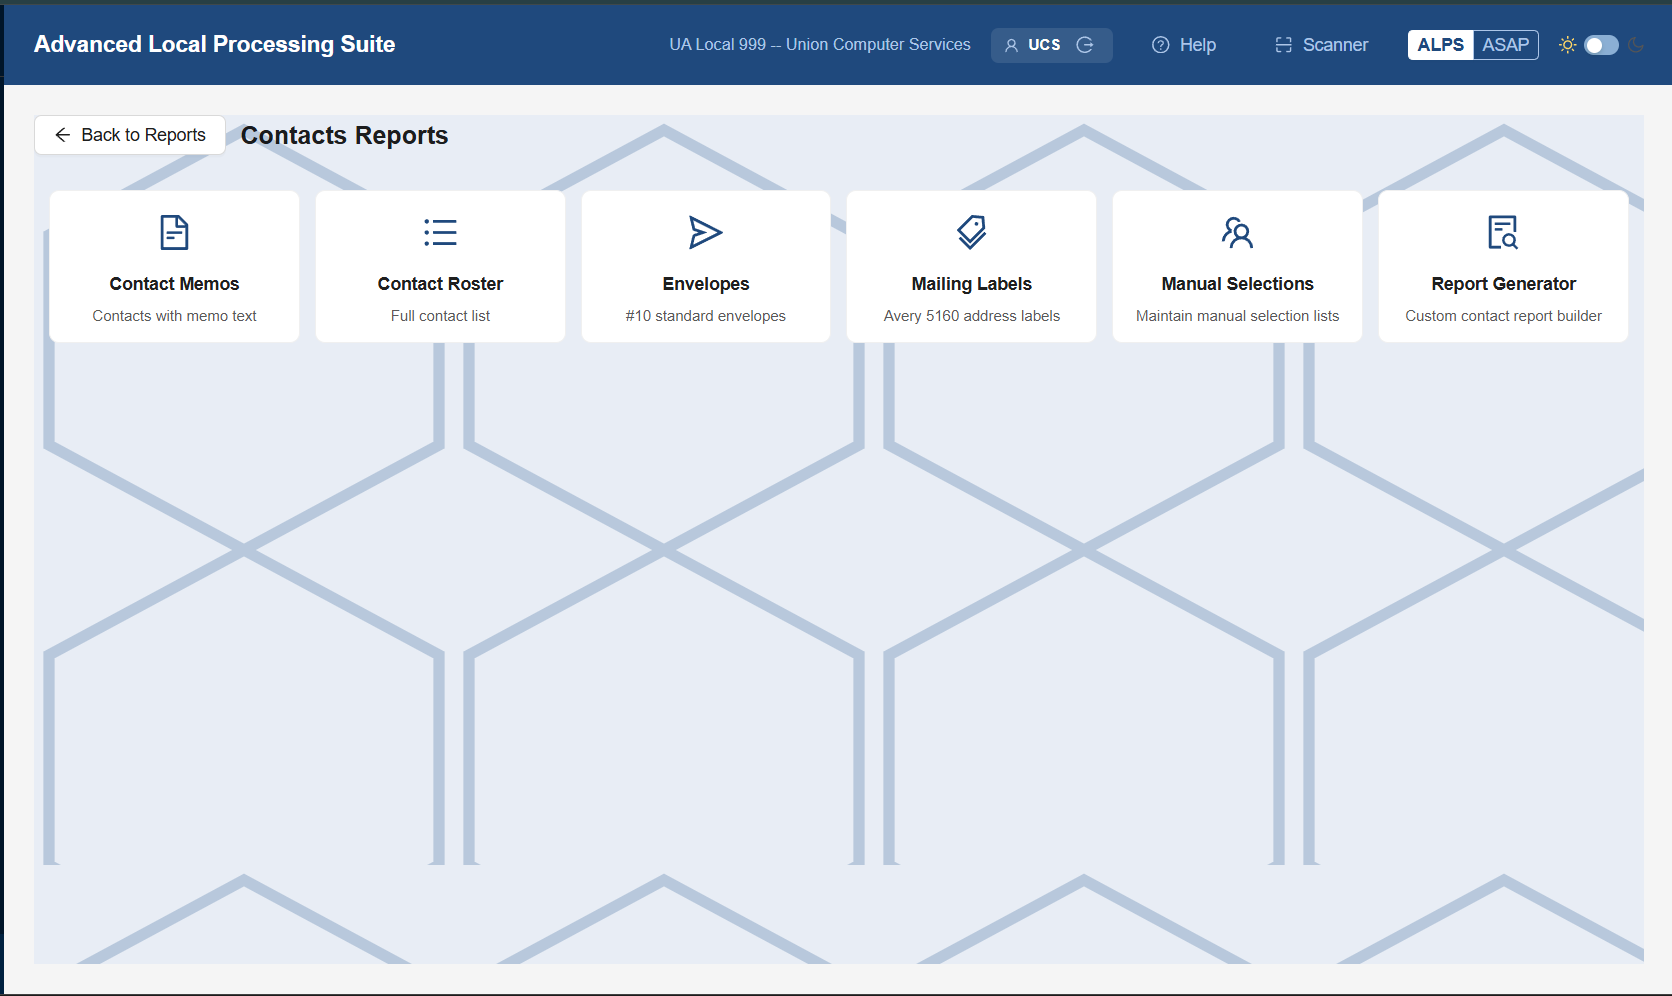1672x996 pixels.
Task: Click the Help question mark icon
Action: (1160, 45)
